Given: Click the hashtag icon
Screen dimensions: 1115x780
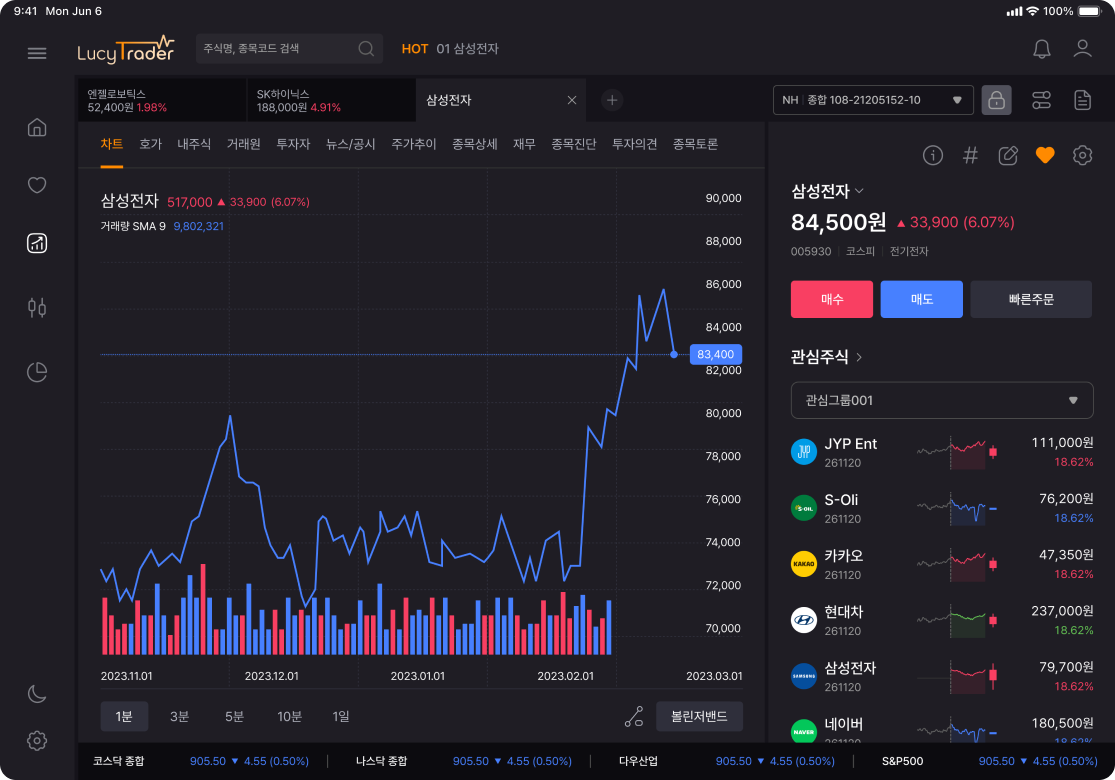Looking at the screenshot, I should point(970,155).
